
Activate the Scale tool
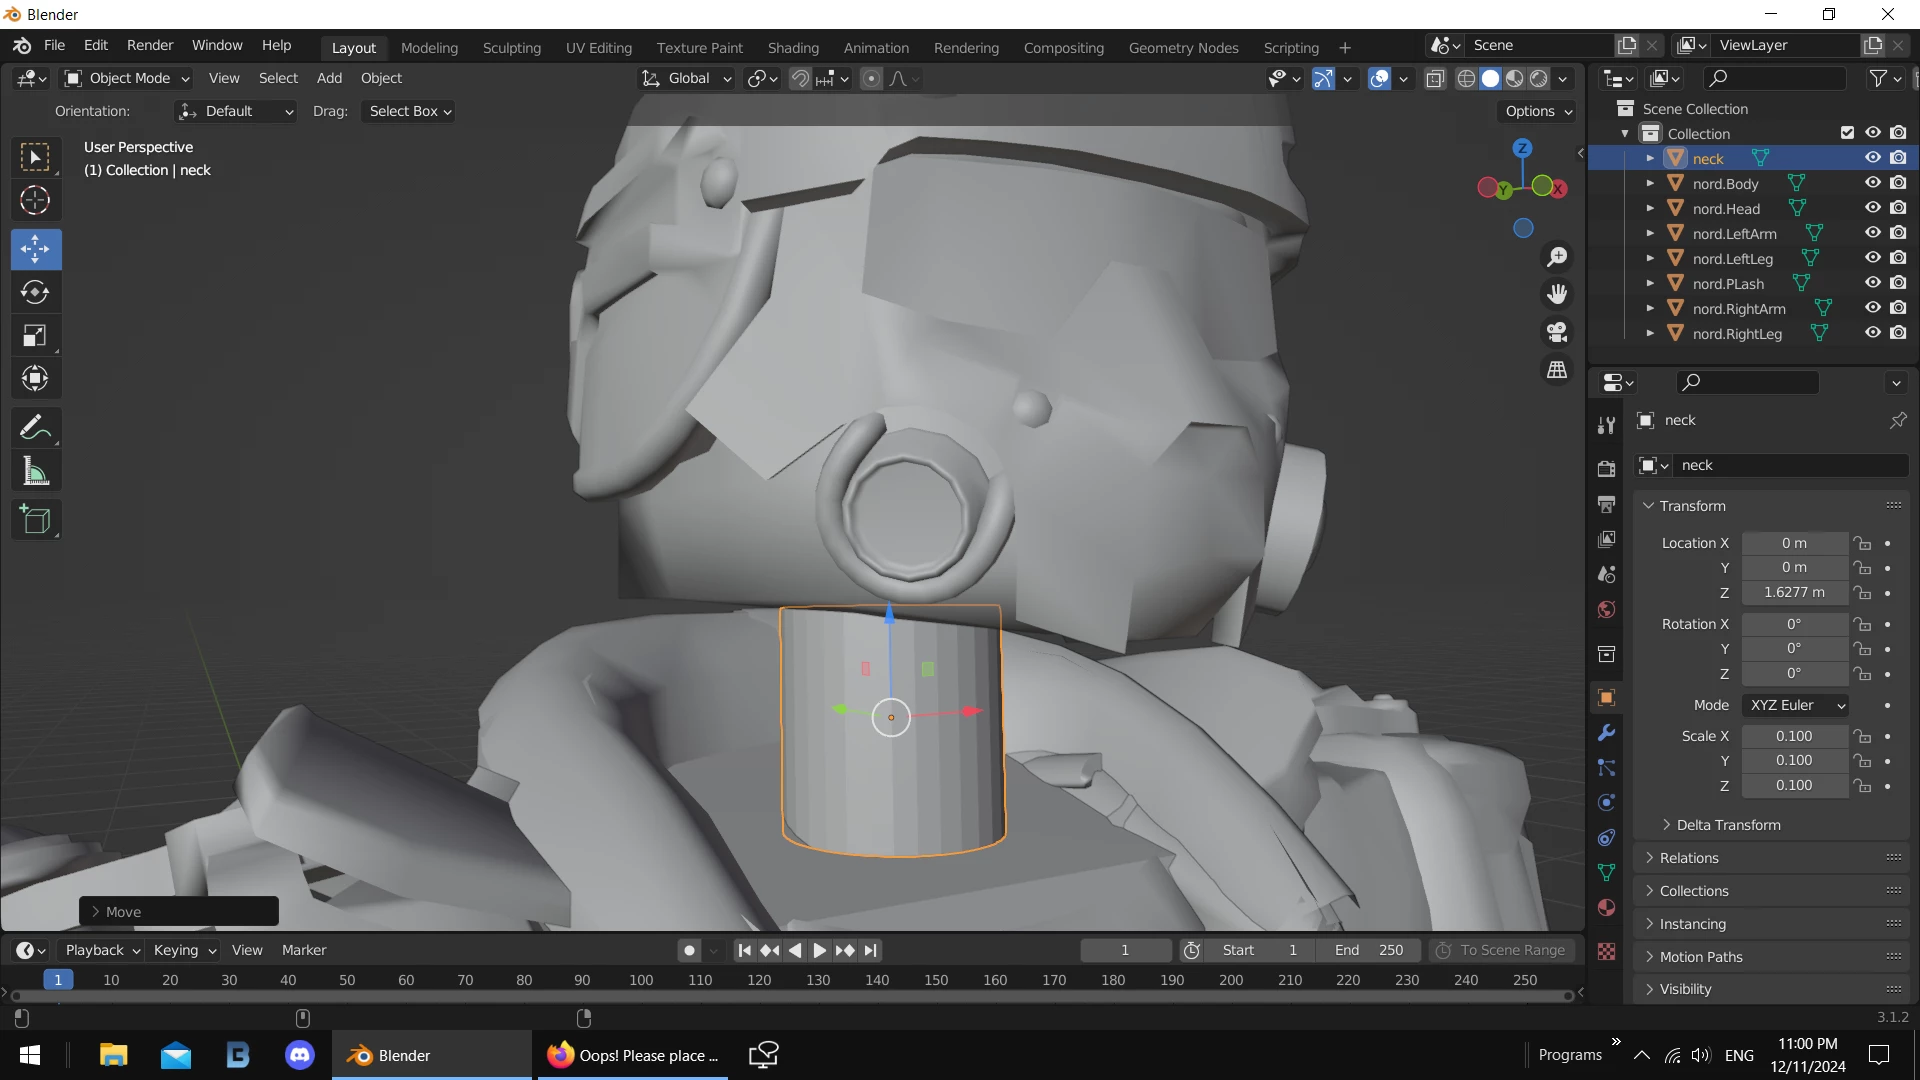pyautogui.click(x=35, y=336)
